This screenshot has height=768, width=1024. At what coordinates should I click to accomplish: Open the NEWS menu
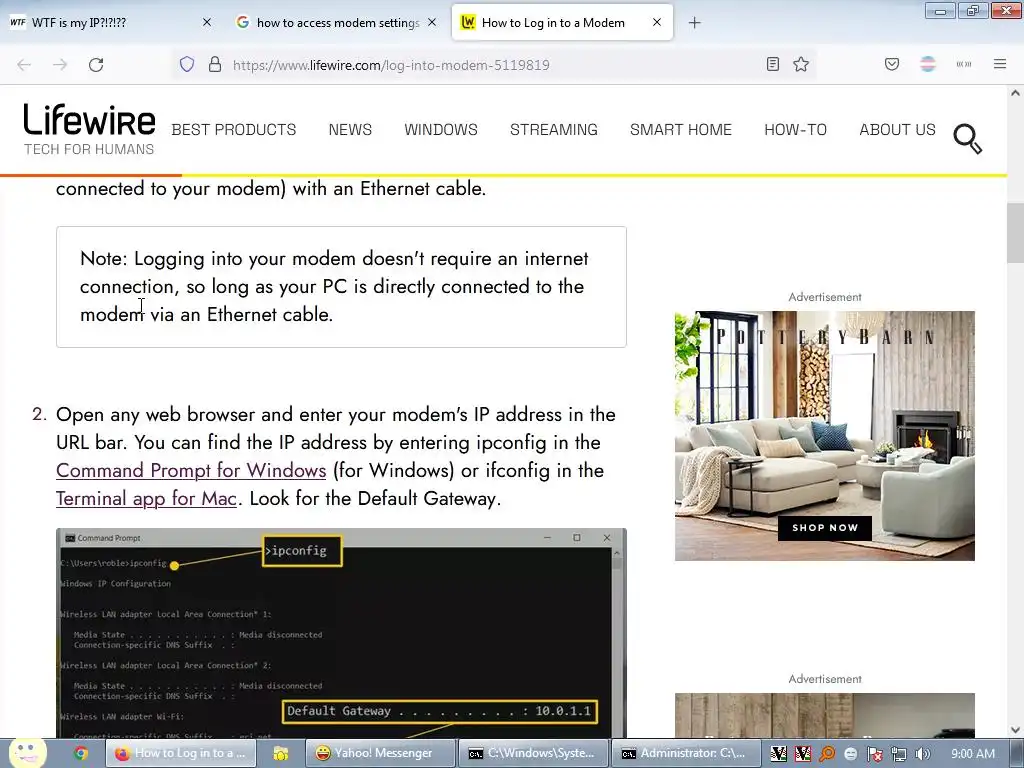pyautogui.click(x=350, y=130)
